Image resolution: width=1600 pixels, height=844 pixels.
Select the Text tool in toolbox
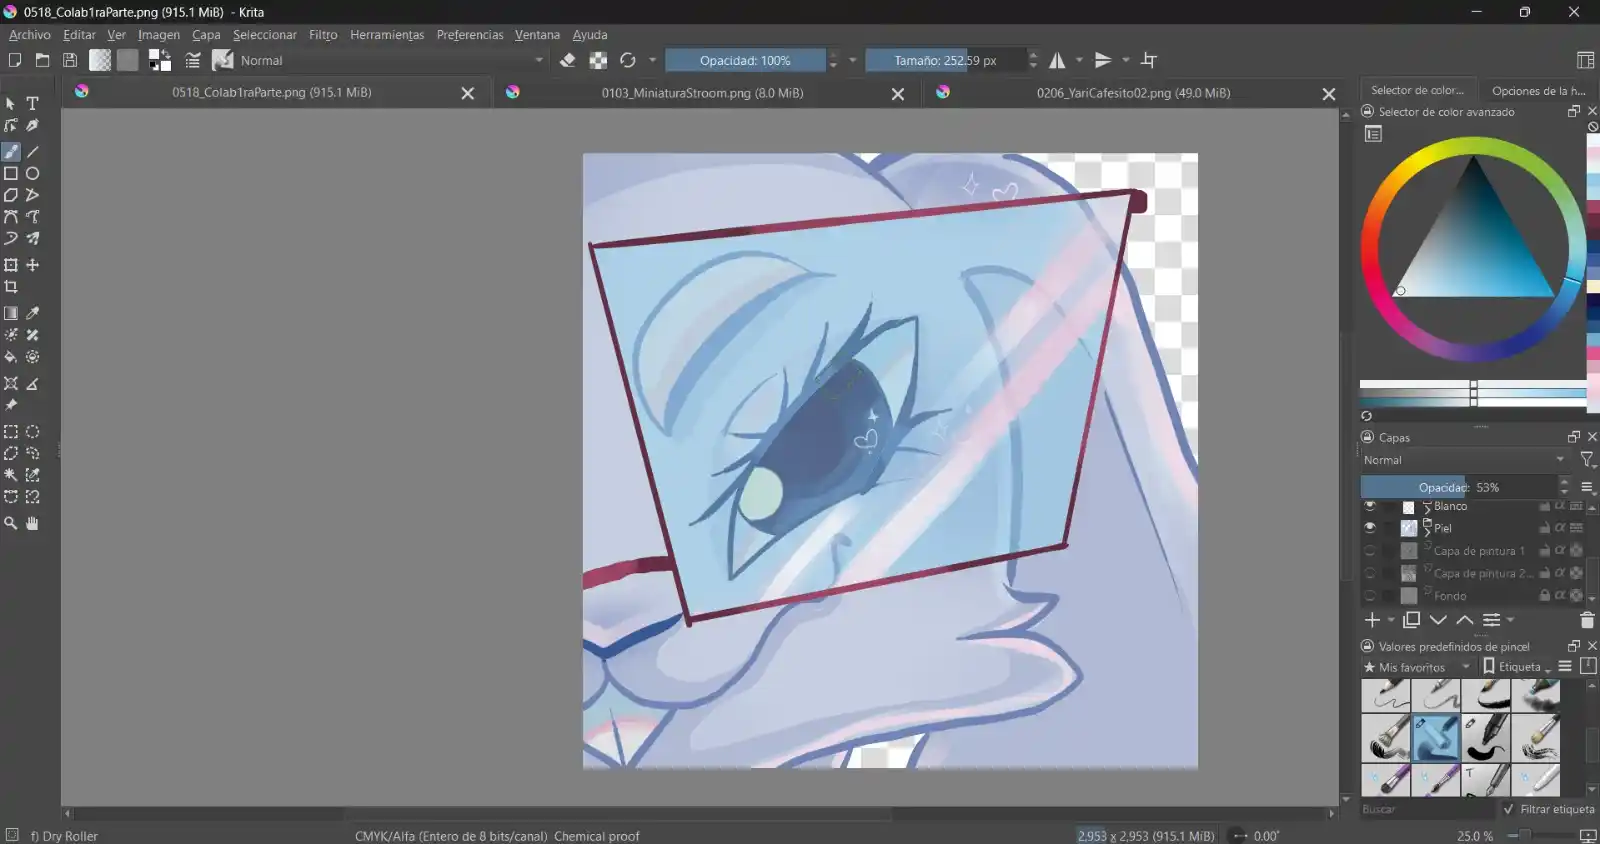32,104
